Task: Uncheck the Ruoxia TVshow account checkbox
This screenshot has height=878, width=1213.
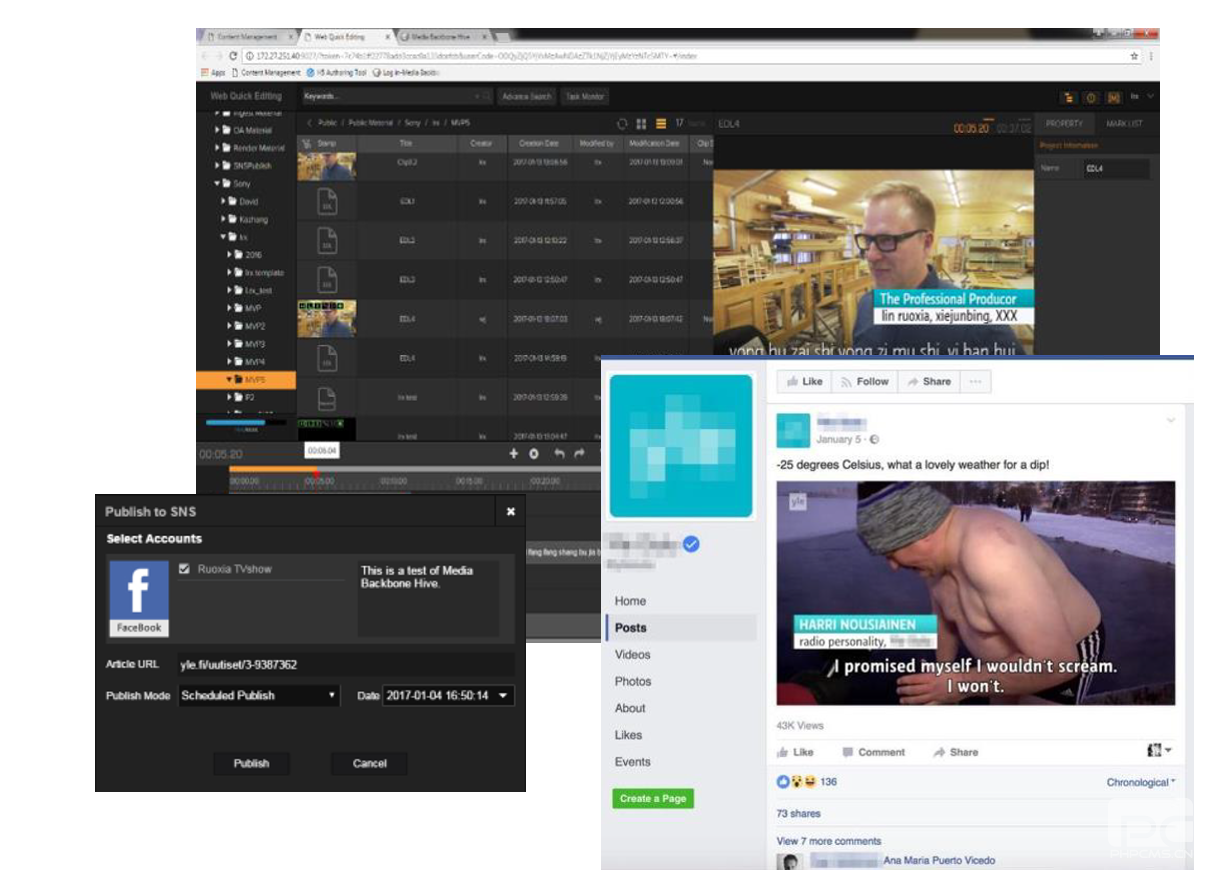Action: (184, 569)
